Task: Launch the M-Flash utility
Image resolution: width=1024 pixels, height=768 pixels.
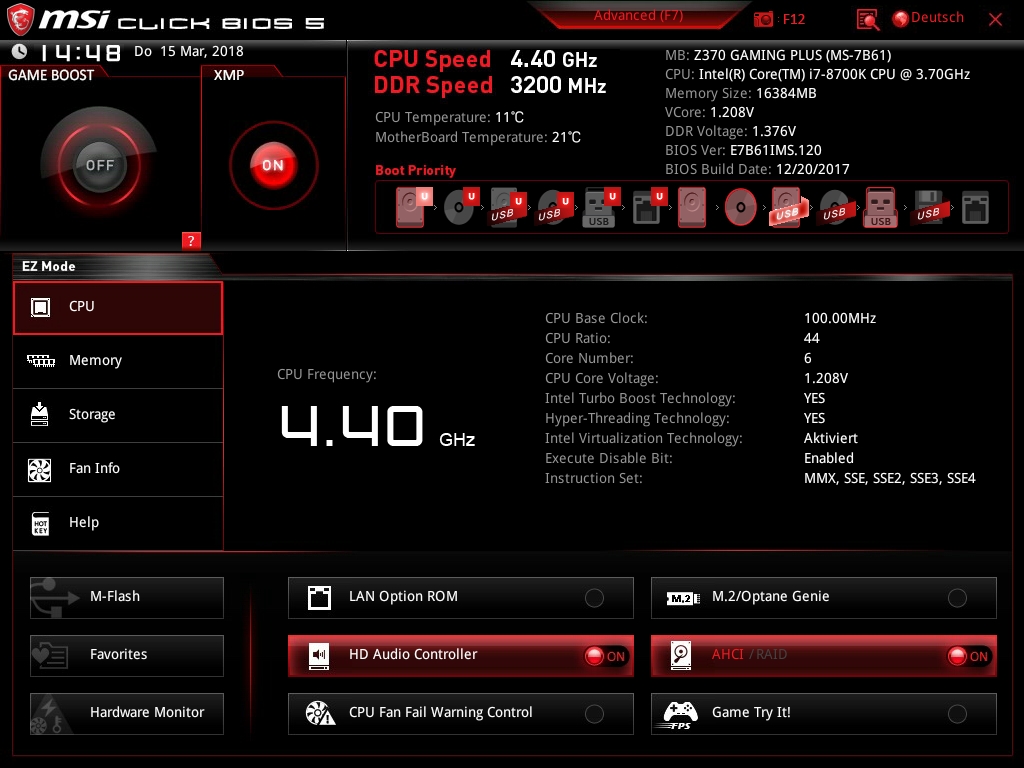Action: (x=127, y=598)
